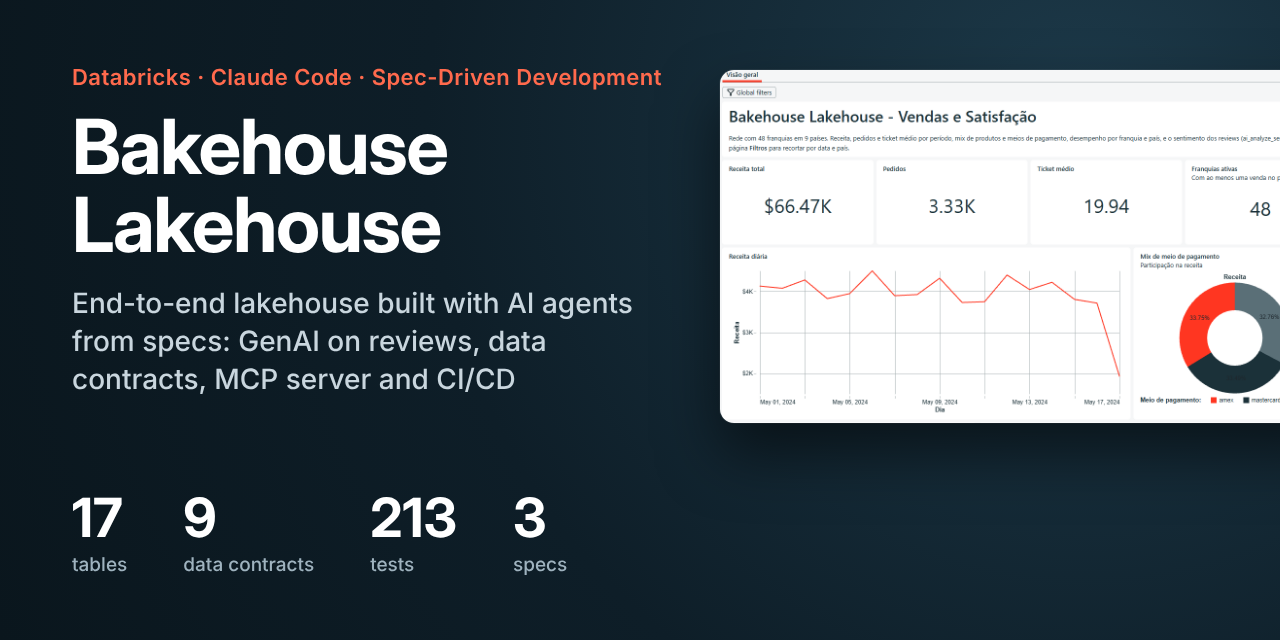Click the 17 tables statistic
The image size is (1280, 640).
pos(99,535)
